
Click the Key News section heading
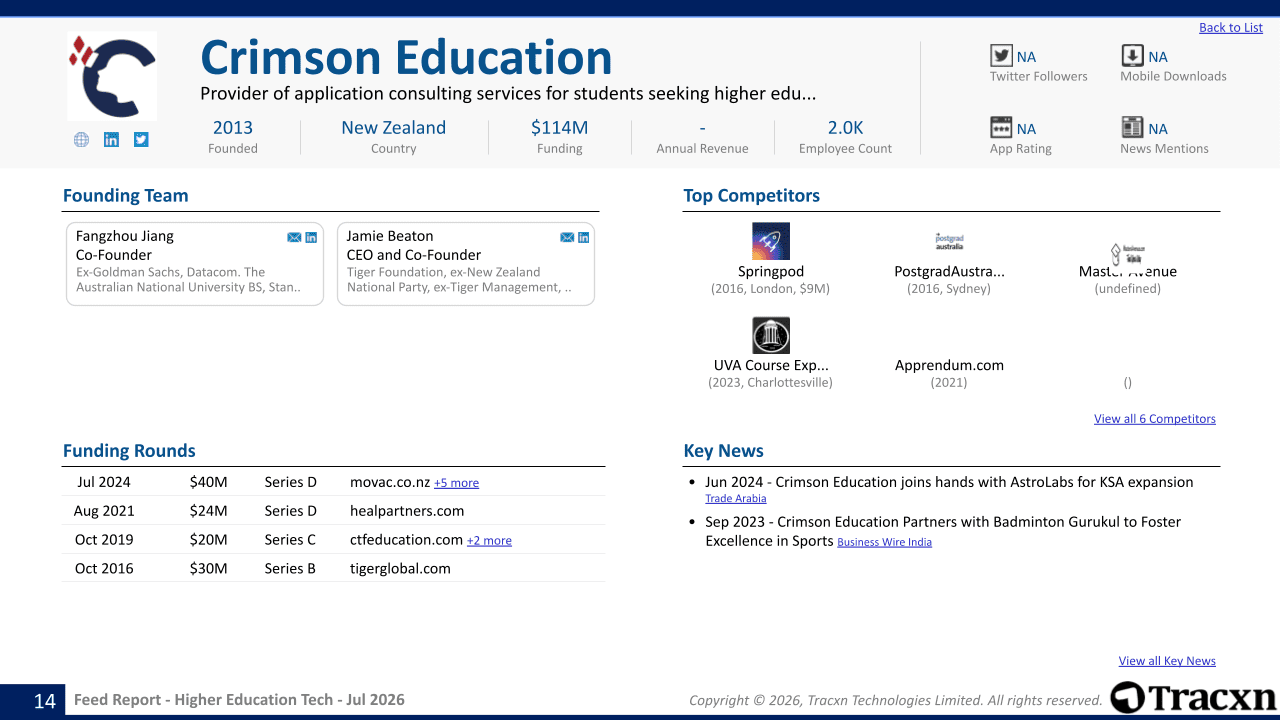click(x=724, y=451)
